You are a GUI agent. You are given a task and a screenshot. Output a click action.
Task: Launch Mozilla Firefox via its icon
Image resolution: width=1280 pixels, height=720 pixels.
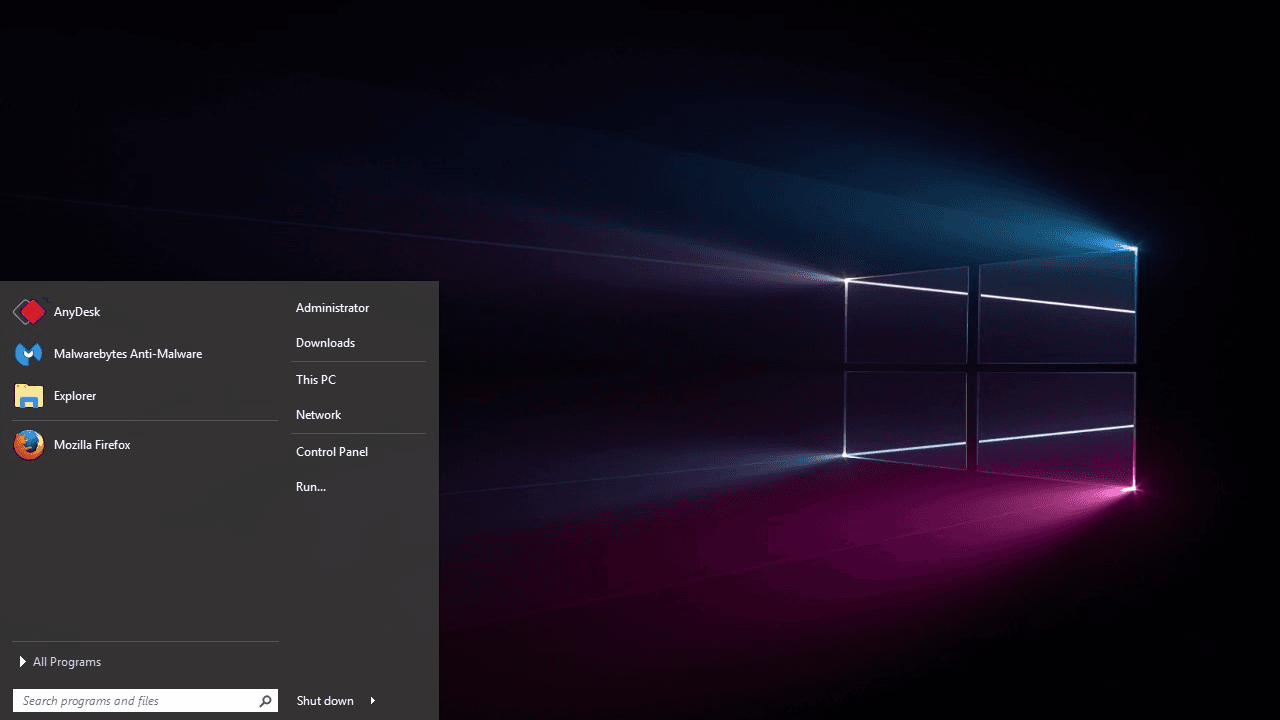[x=28, y=444]
